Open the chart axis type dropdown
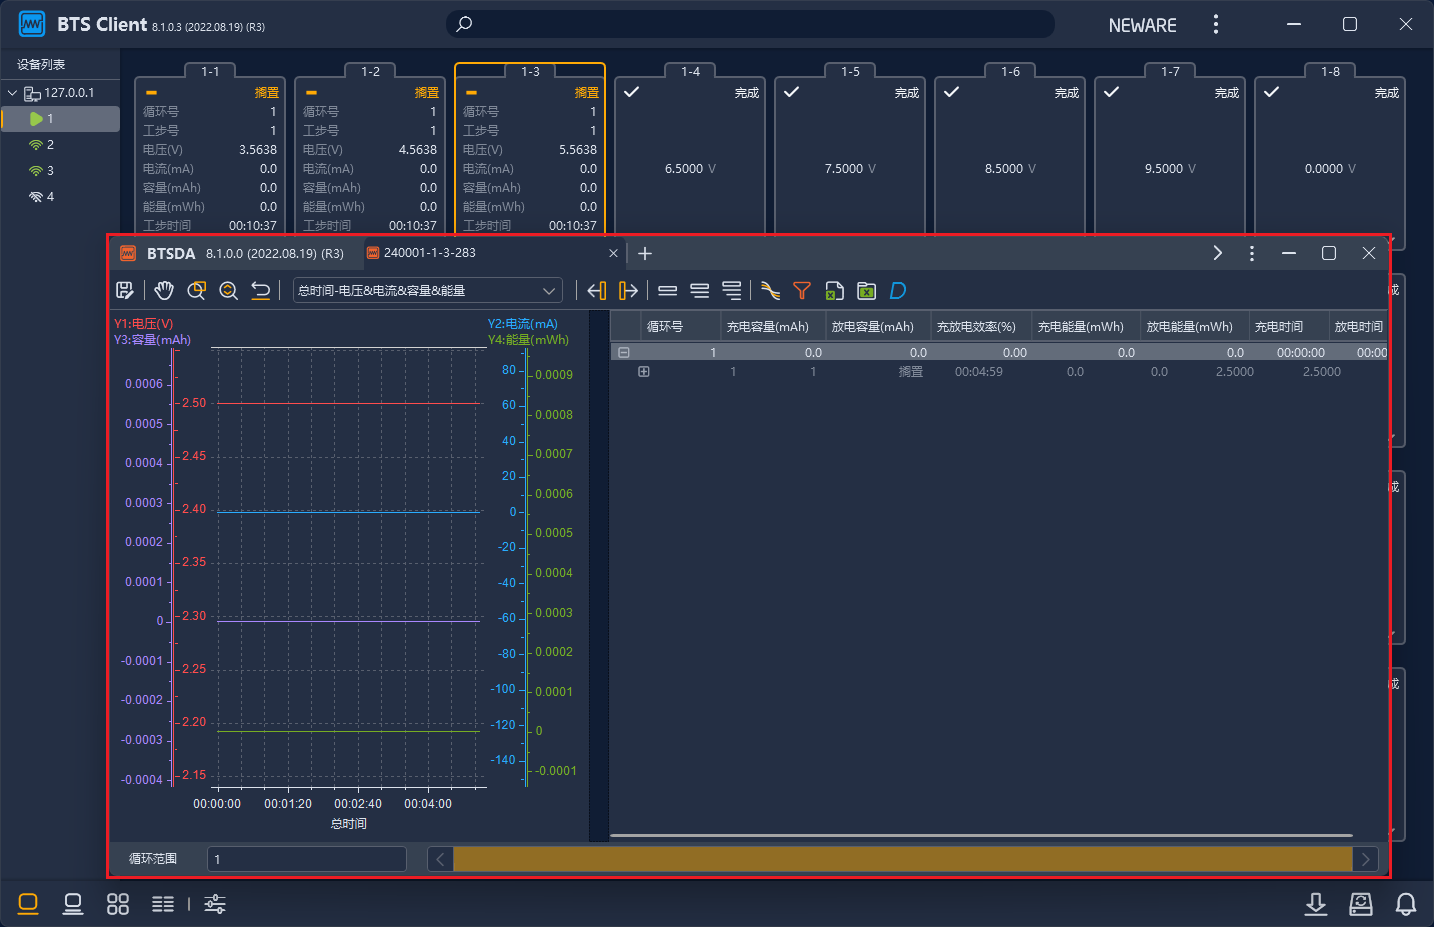 (x=427, y=291)
